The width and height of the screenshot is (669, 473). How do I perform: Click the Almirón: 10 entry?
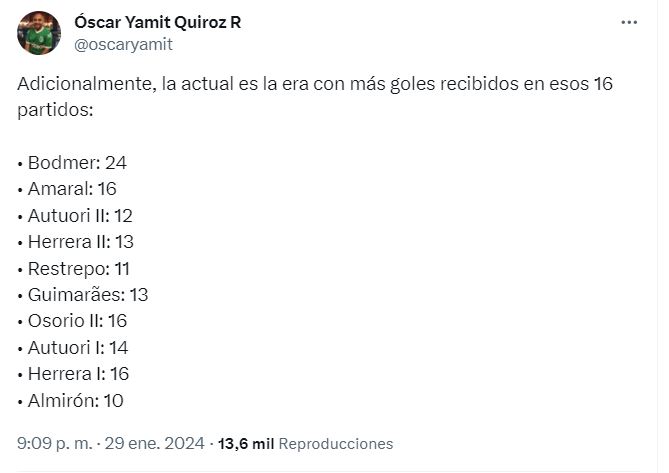75,401
